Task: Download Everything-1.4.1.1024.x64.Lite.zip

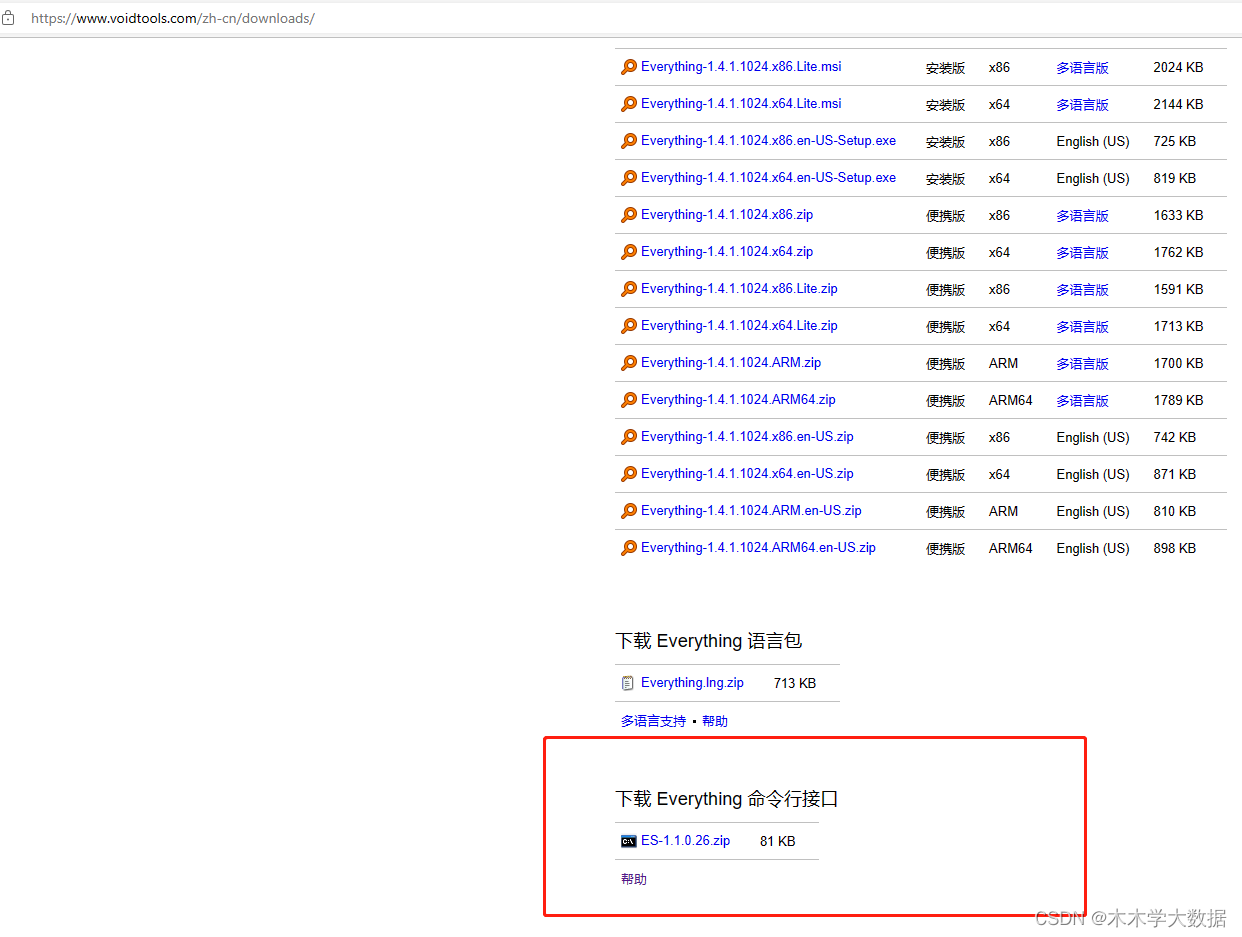Action: (739, 326)
